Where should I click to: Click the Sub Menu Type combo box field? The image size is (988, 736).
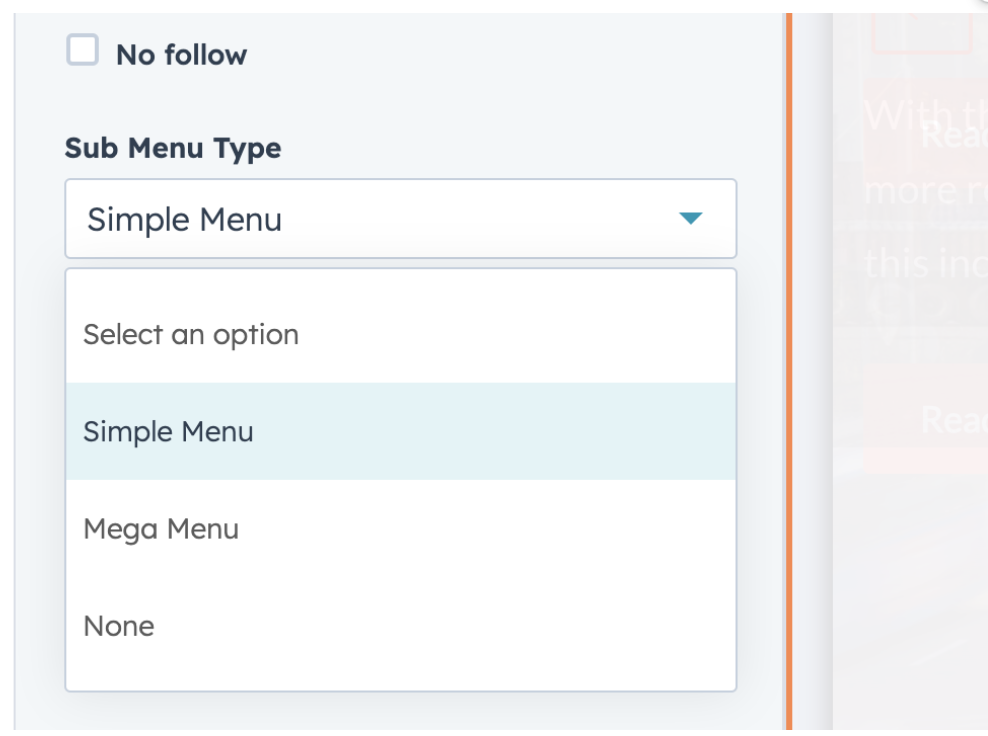400,218
